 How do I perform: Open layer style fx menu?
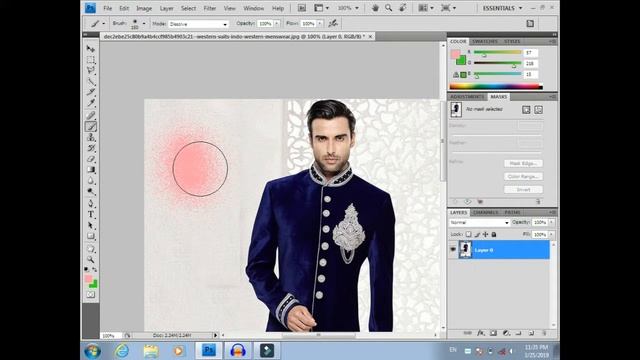(481, 333)
